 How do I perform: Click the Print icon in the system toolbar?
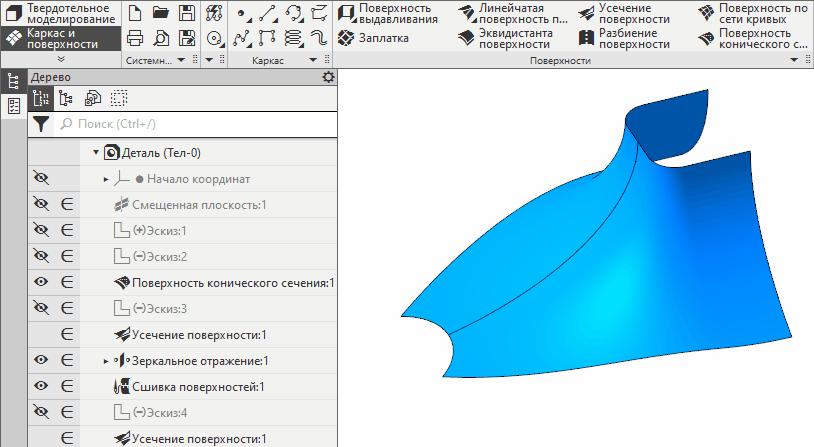tap(135, 39)
